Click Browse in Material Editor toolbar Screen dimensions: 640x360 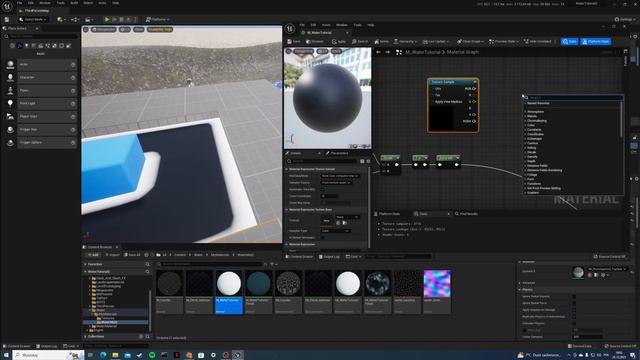[315, 41]
